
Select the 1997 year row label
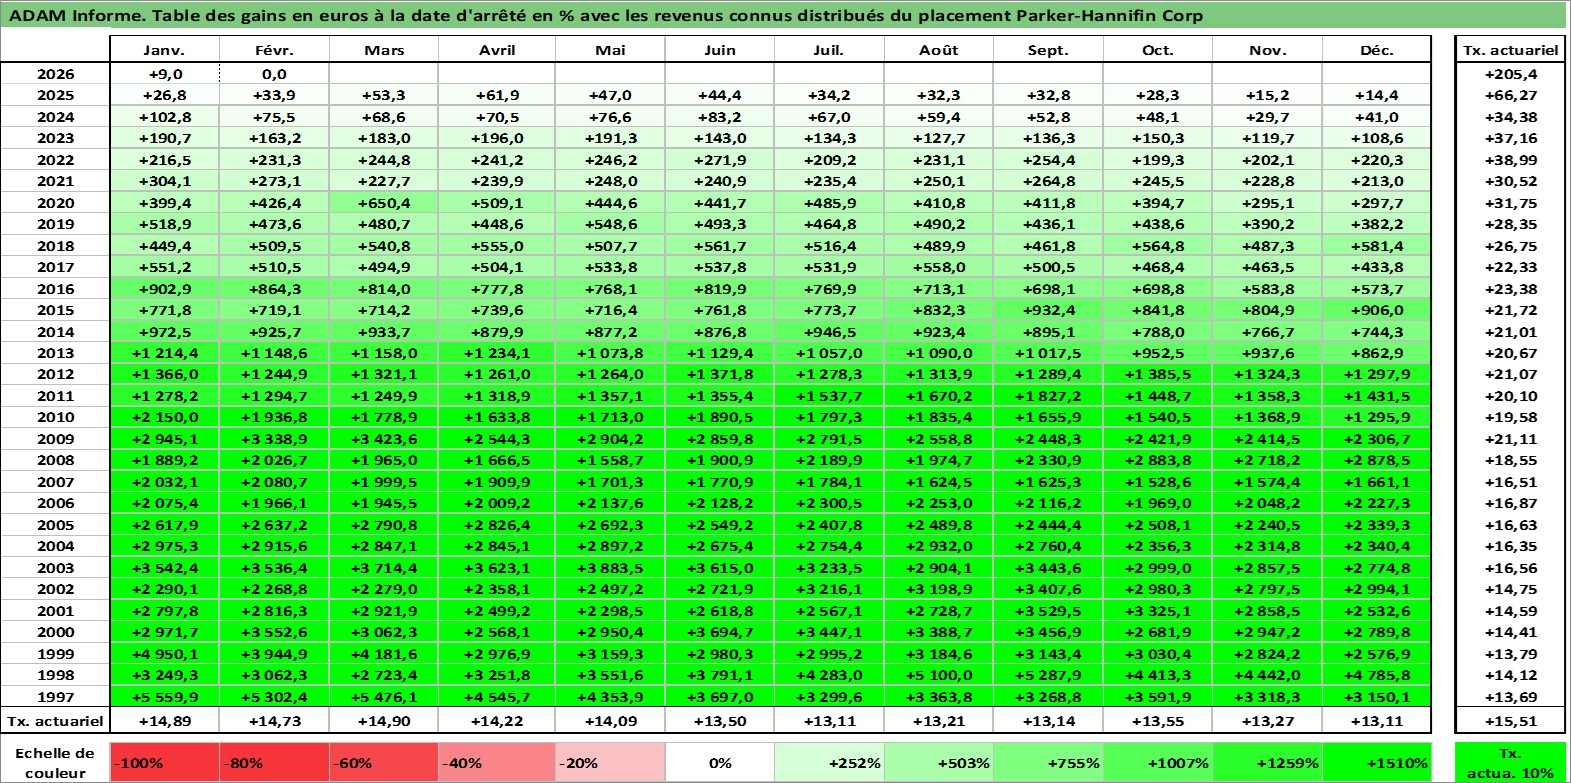point(55,697)
